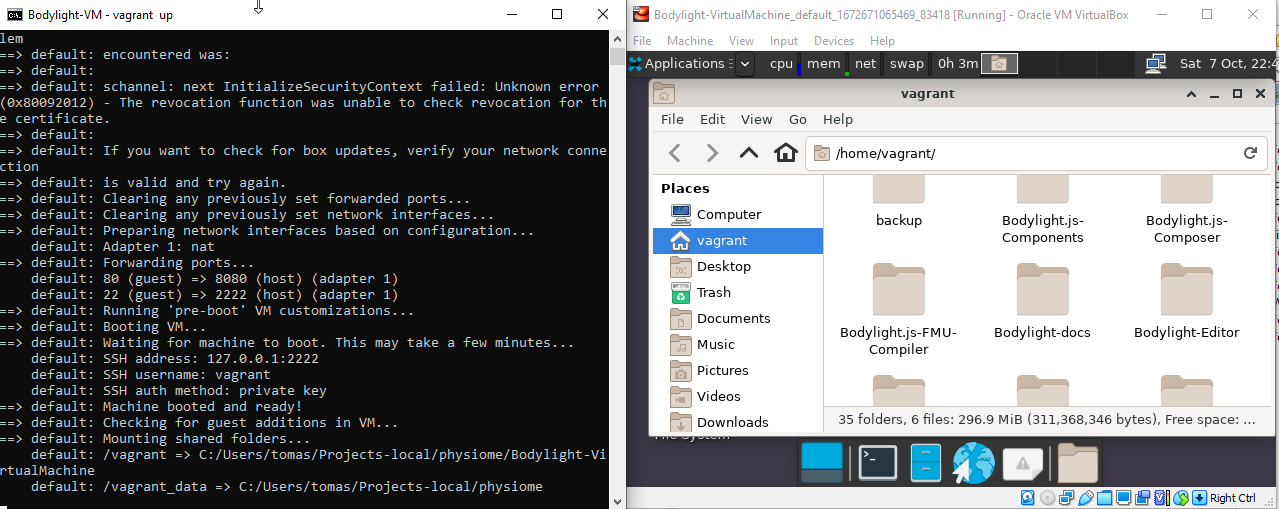Reload the folder with the refresh icon
1279x509 pixels.
[x=1249, y=153]
